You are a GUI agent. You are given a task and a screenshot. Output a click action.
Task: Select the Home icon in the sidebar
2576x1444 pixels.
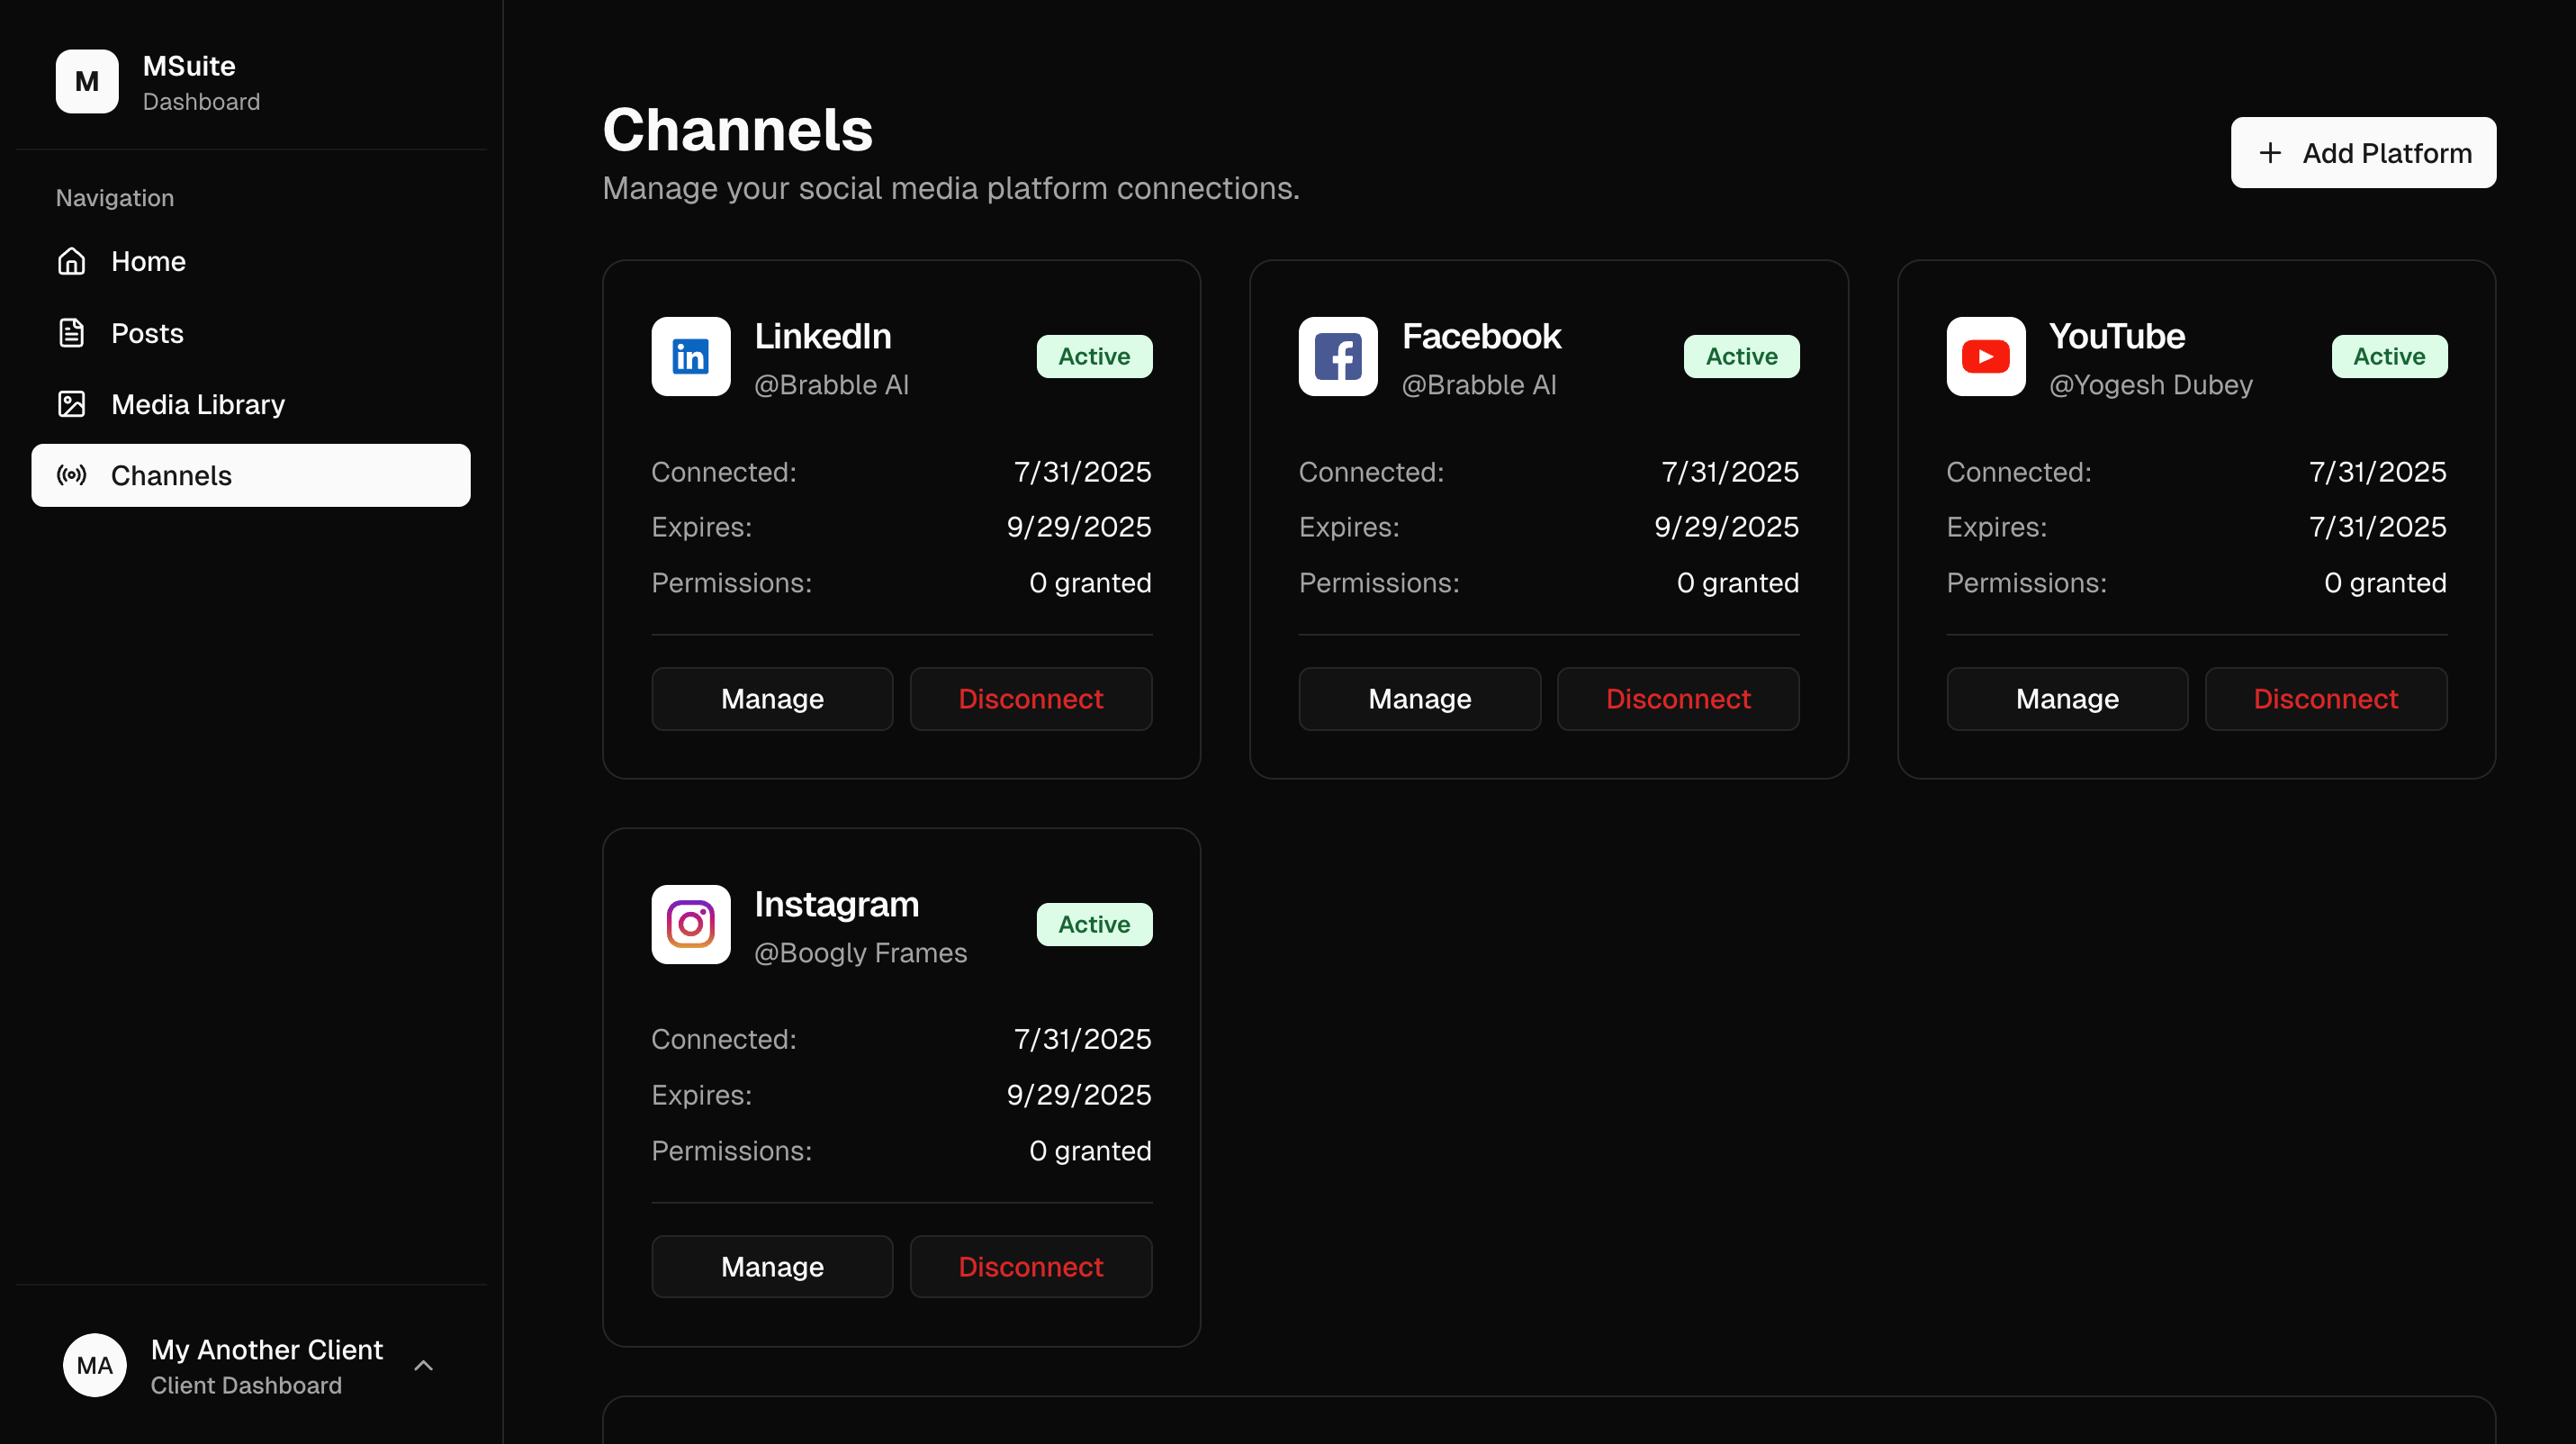click(71, 261)
